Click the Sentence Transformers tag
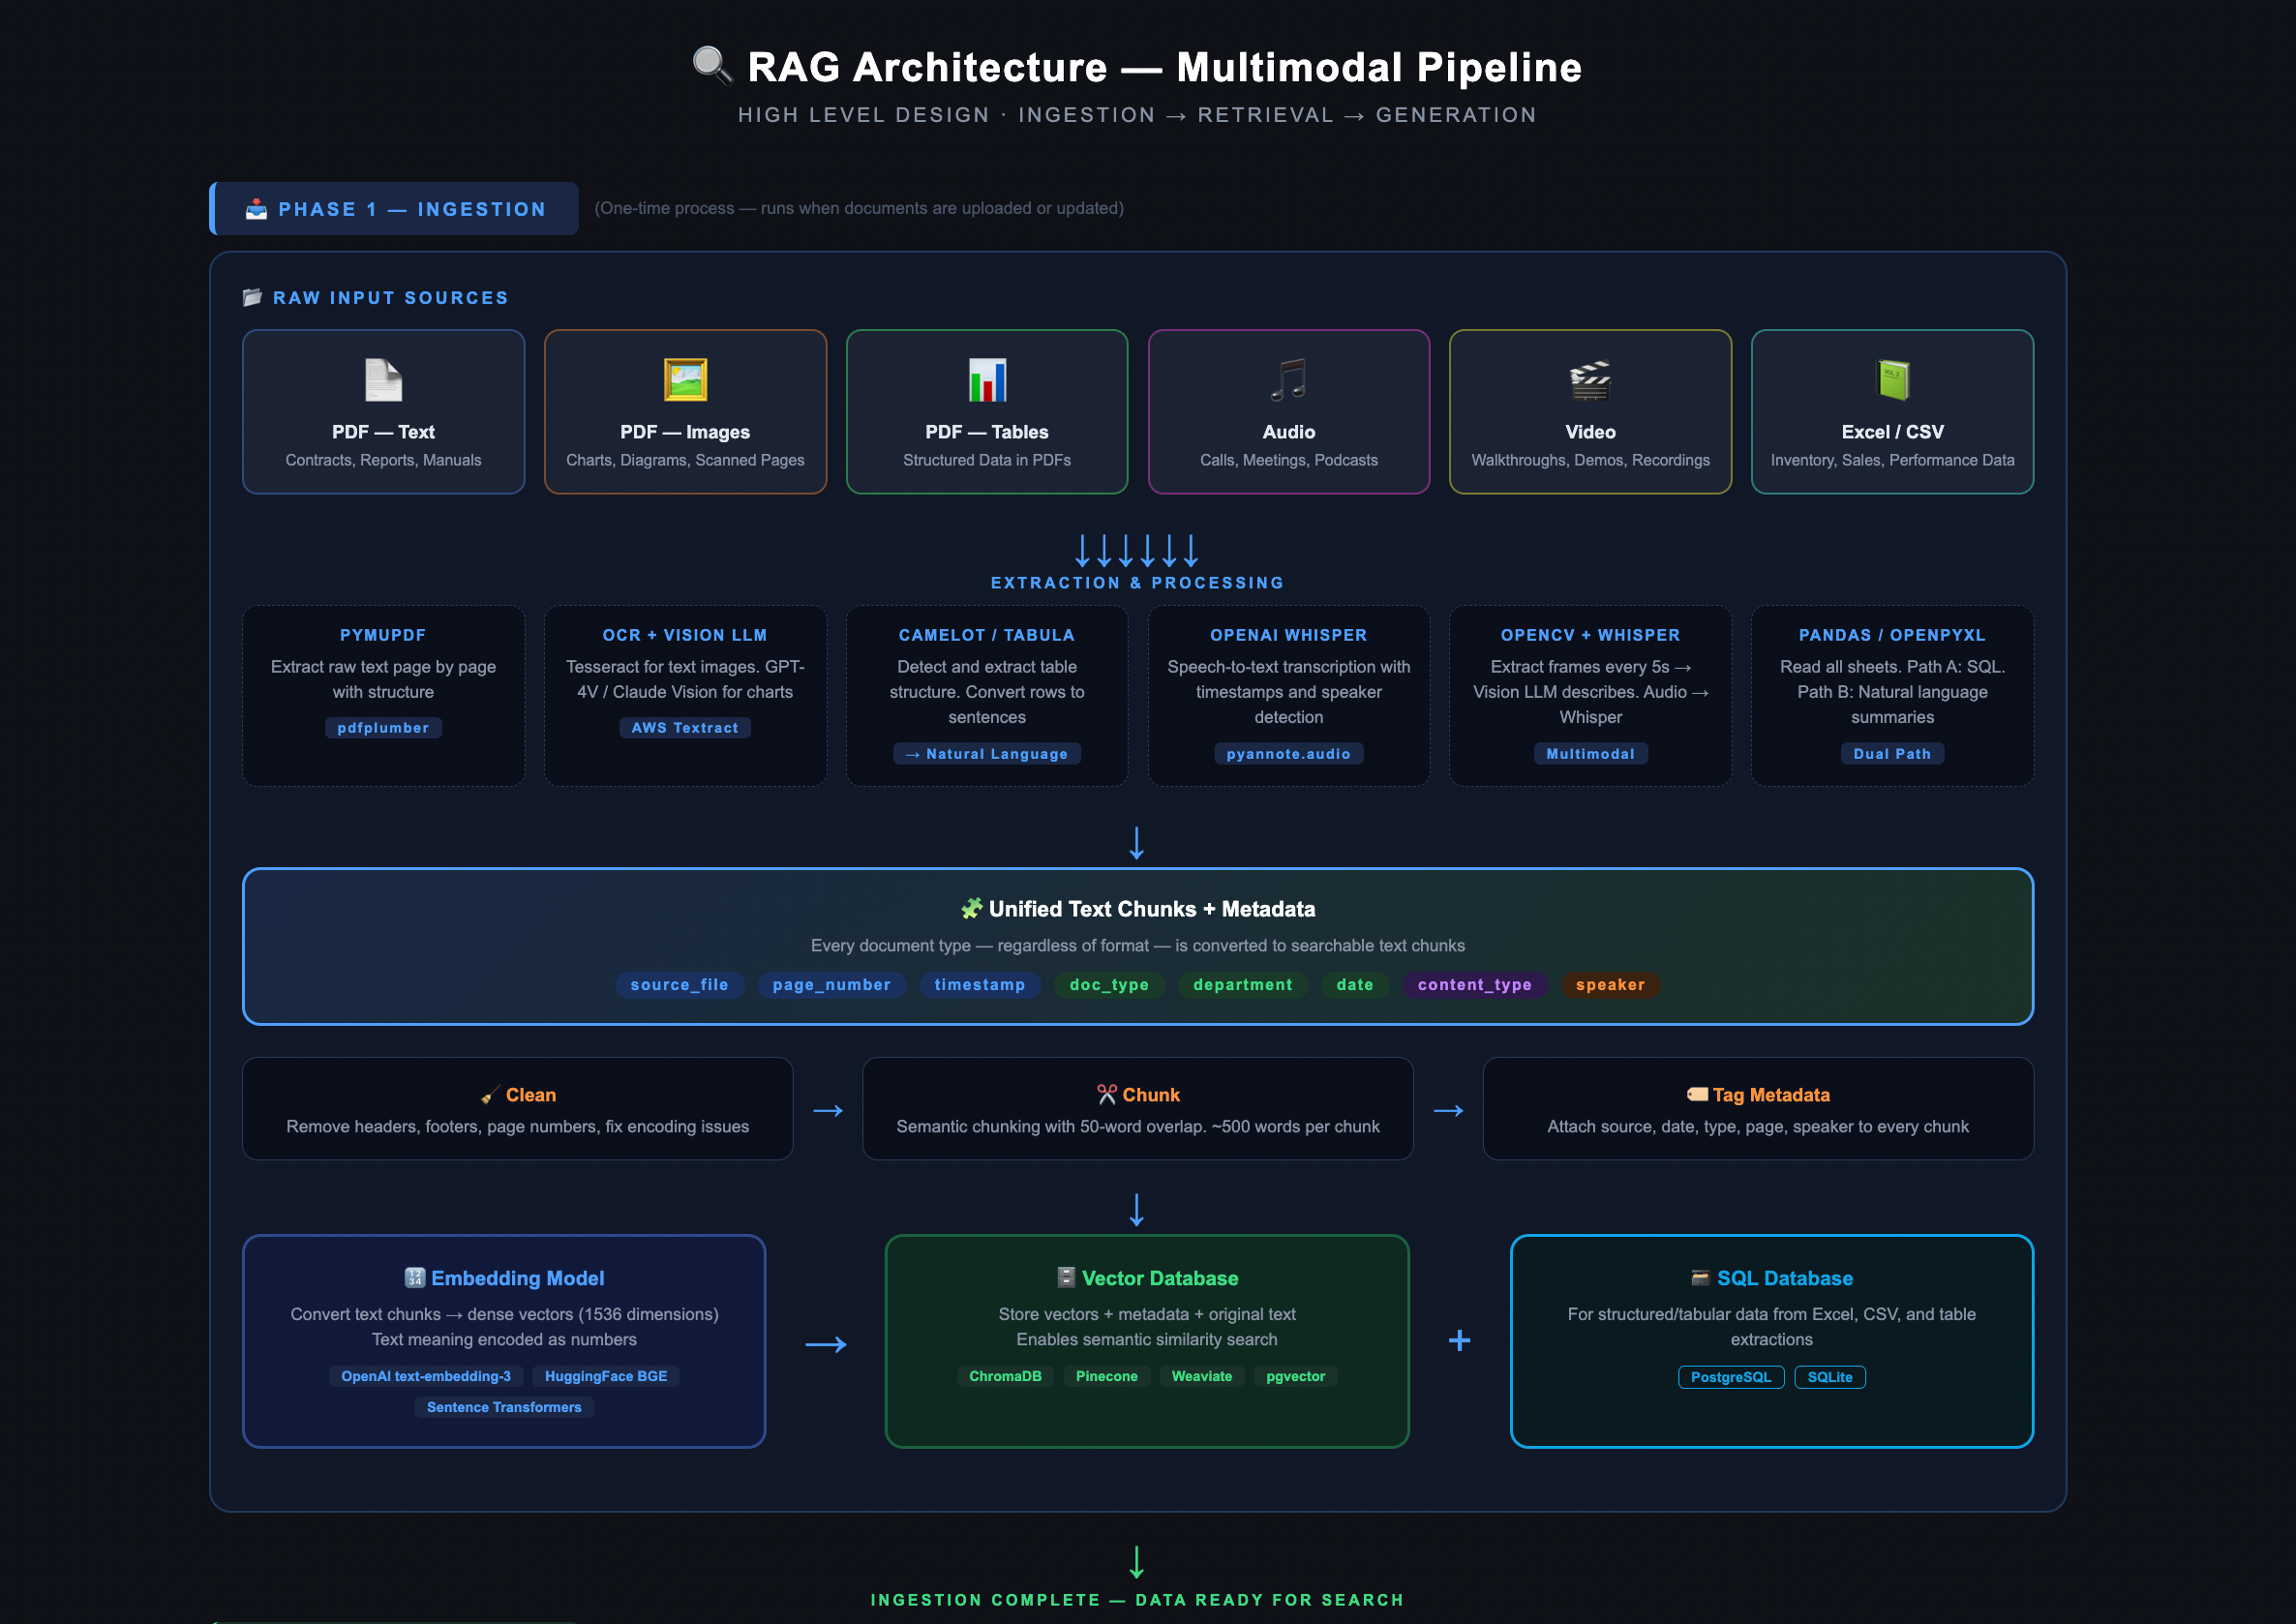The width and height of the screenshot is (2296, 1624). click(504, 1407)
